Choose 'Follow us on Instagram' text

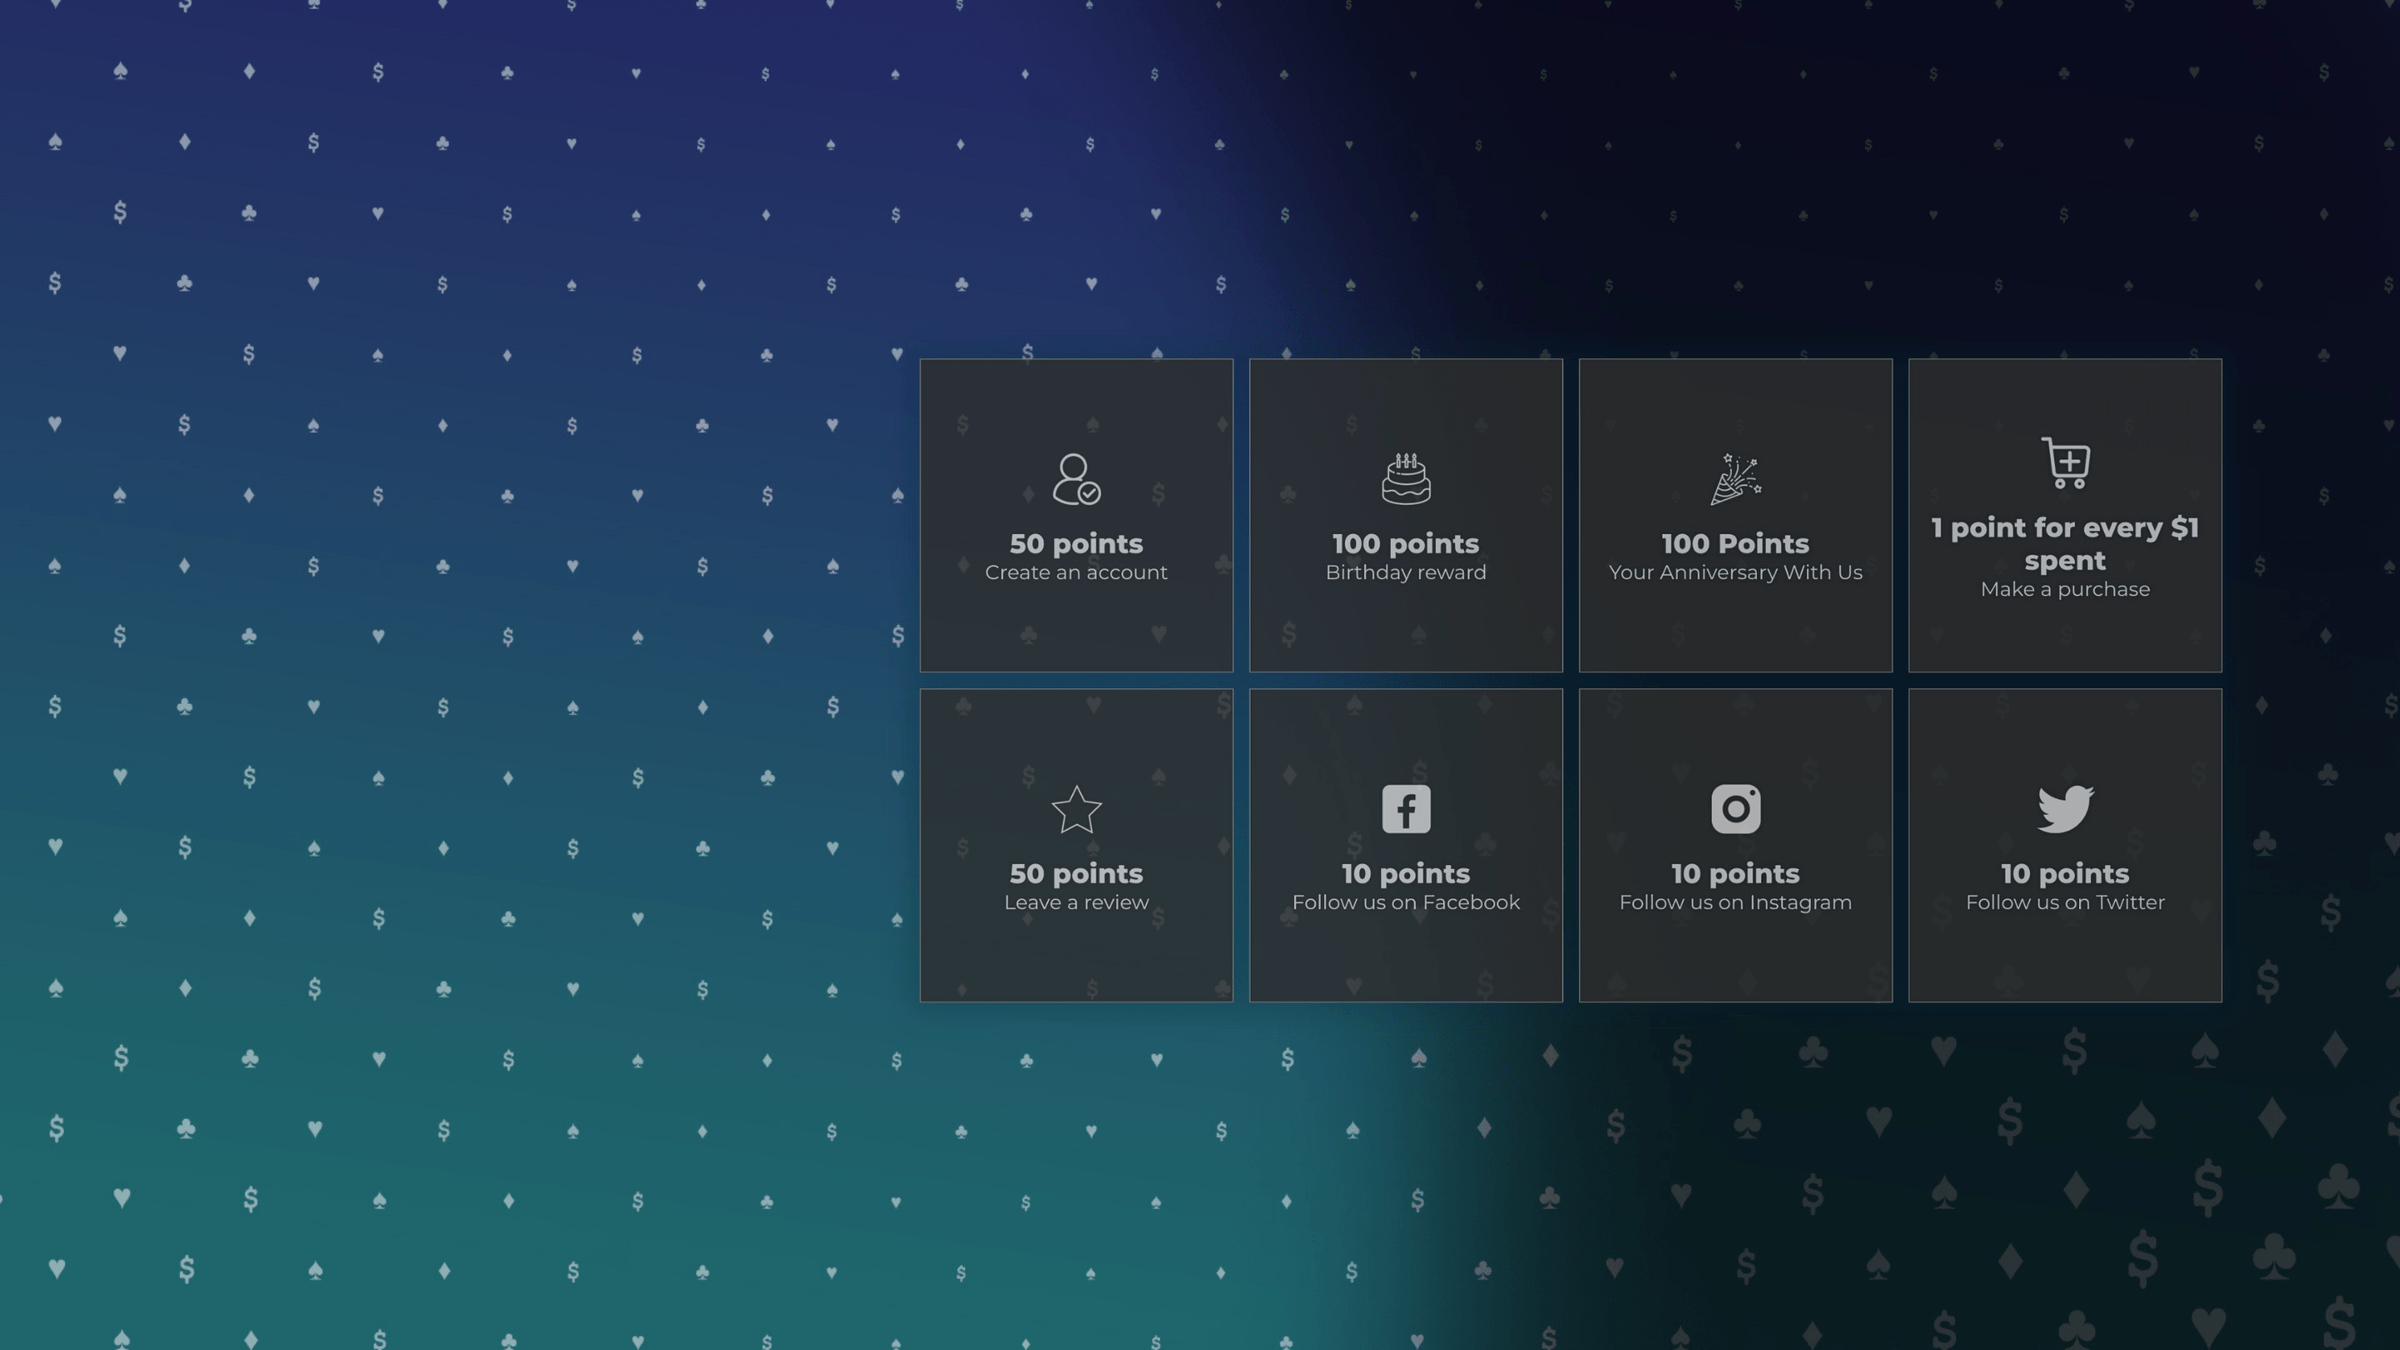(x=1735, y=903)
